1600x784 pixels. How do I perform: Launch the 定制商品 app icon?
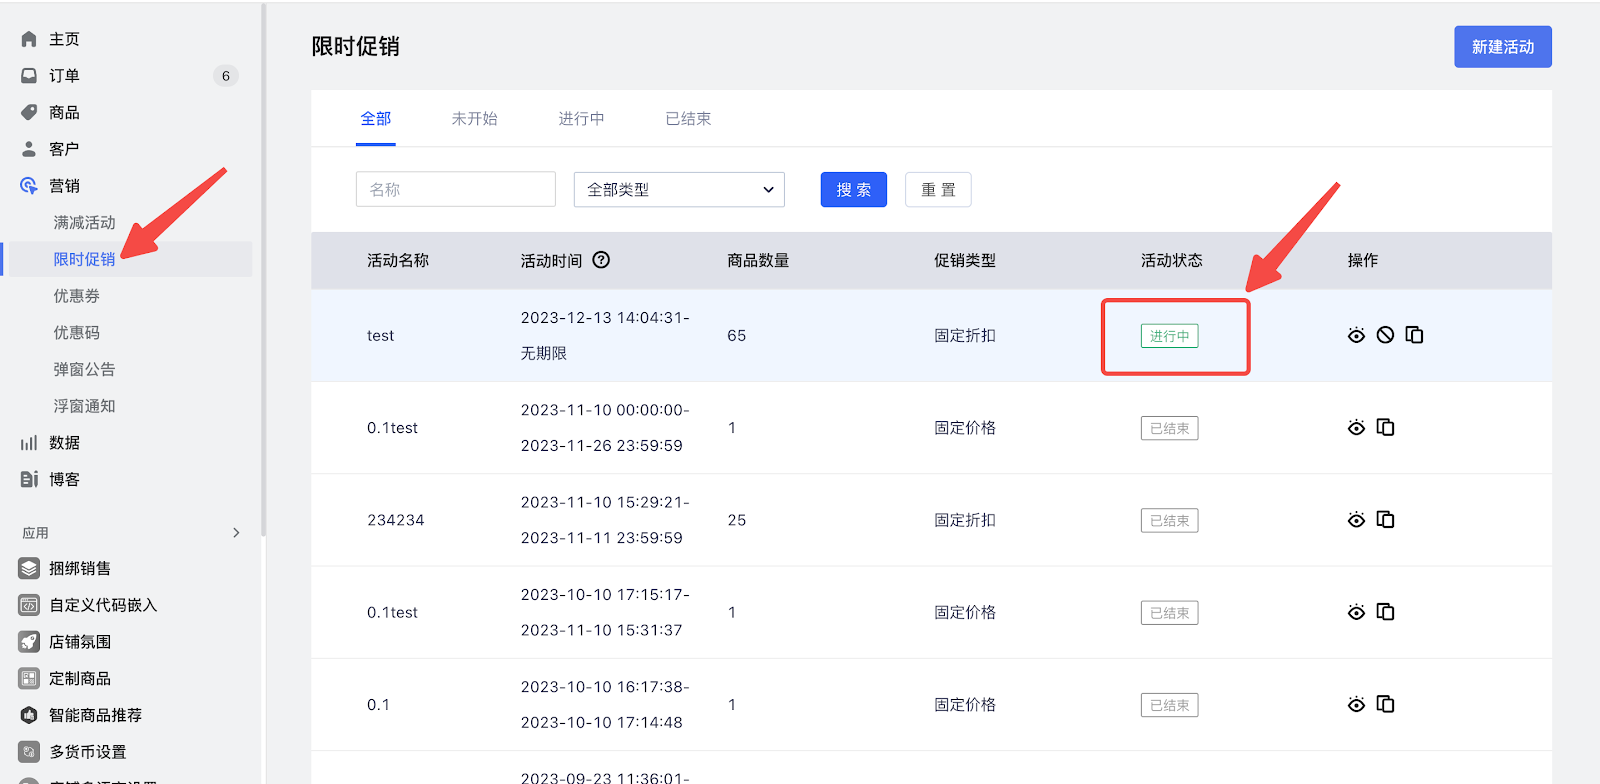pyautogui.click(x=29, y=679)
